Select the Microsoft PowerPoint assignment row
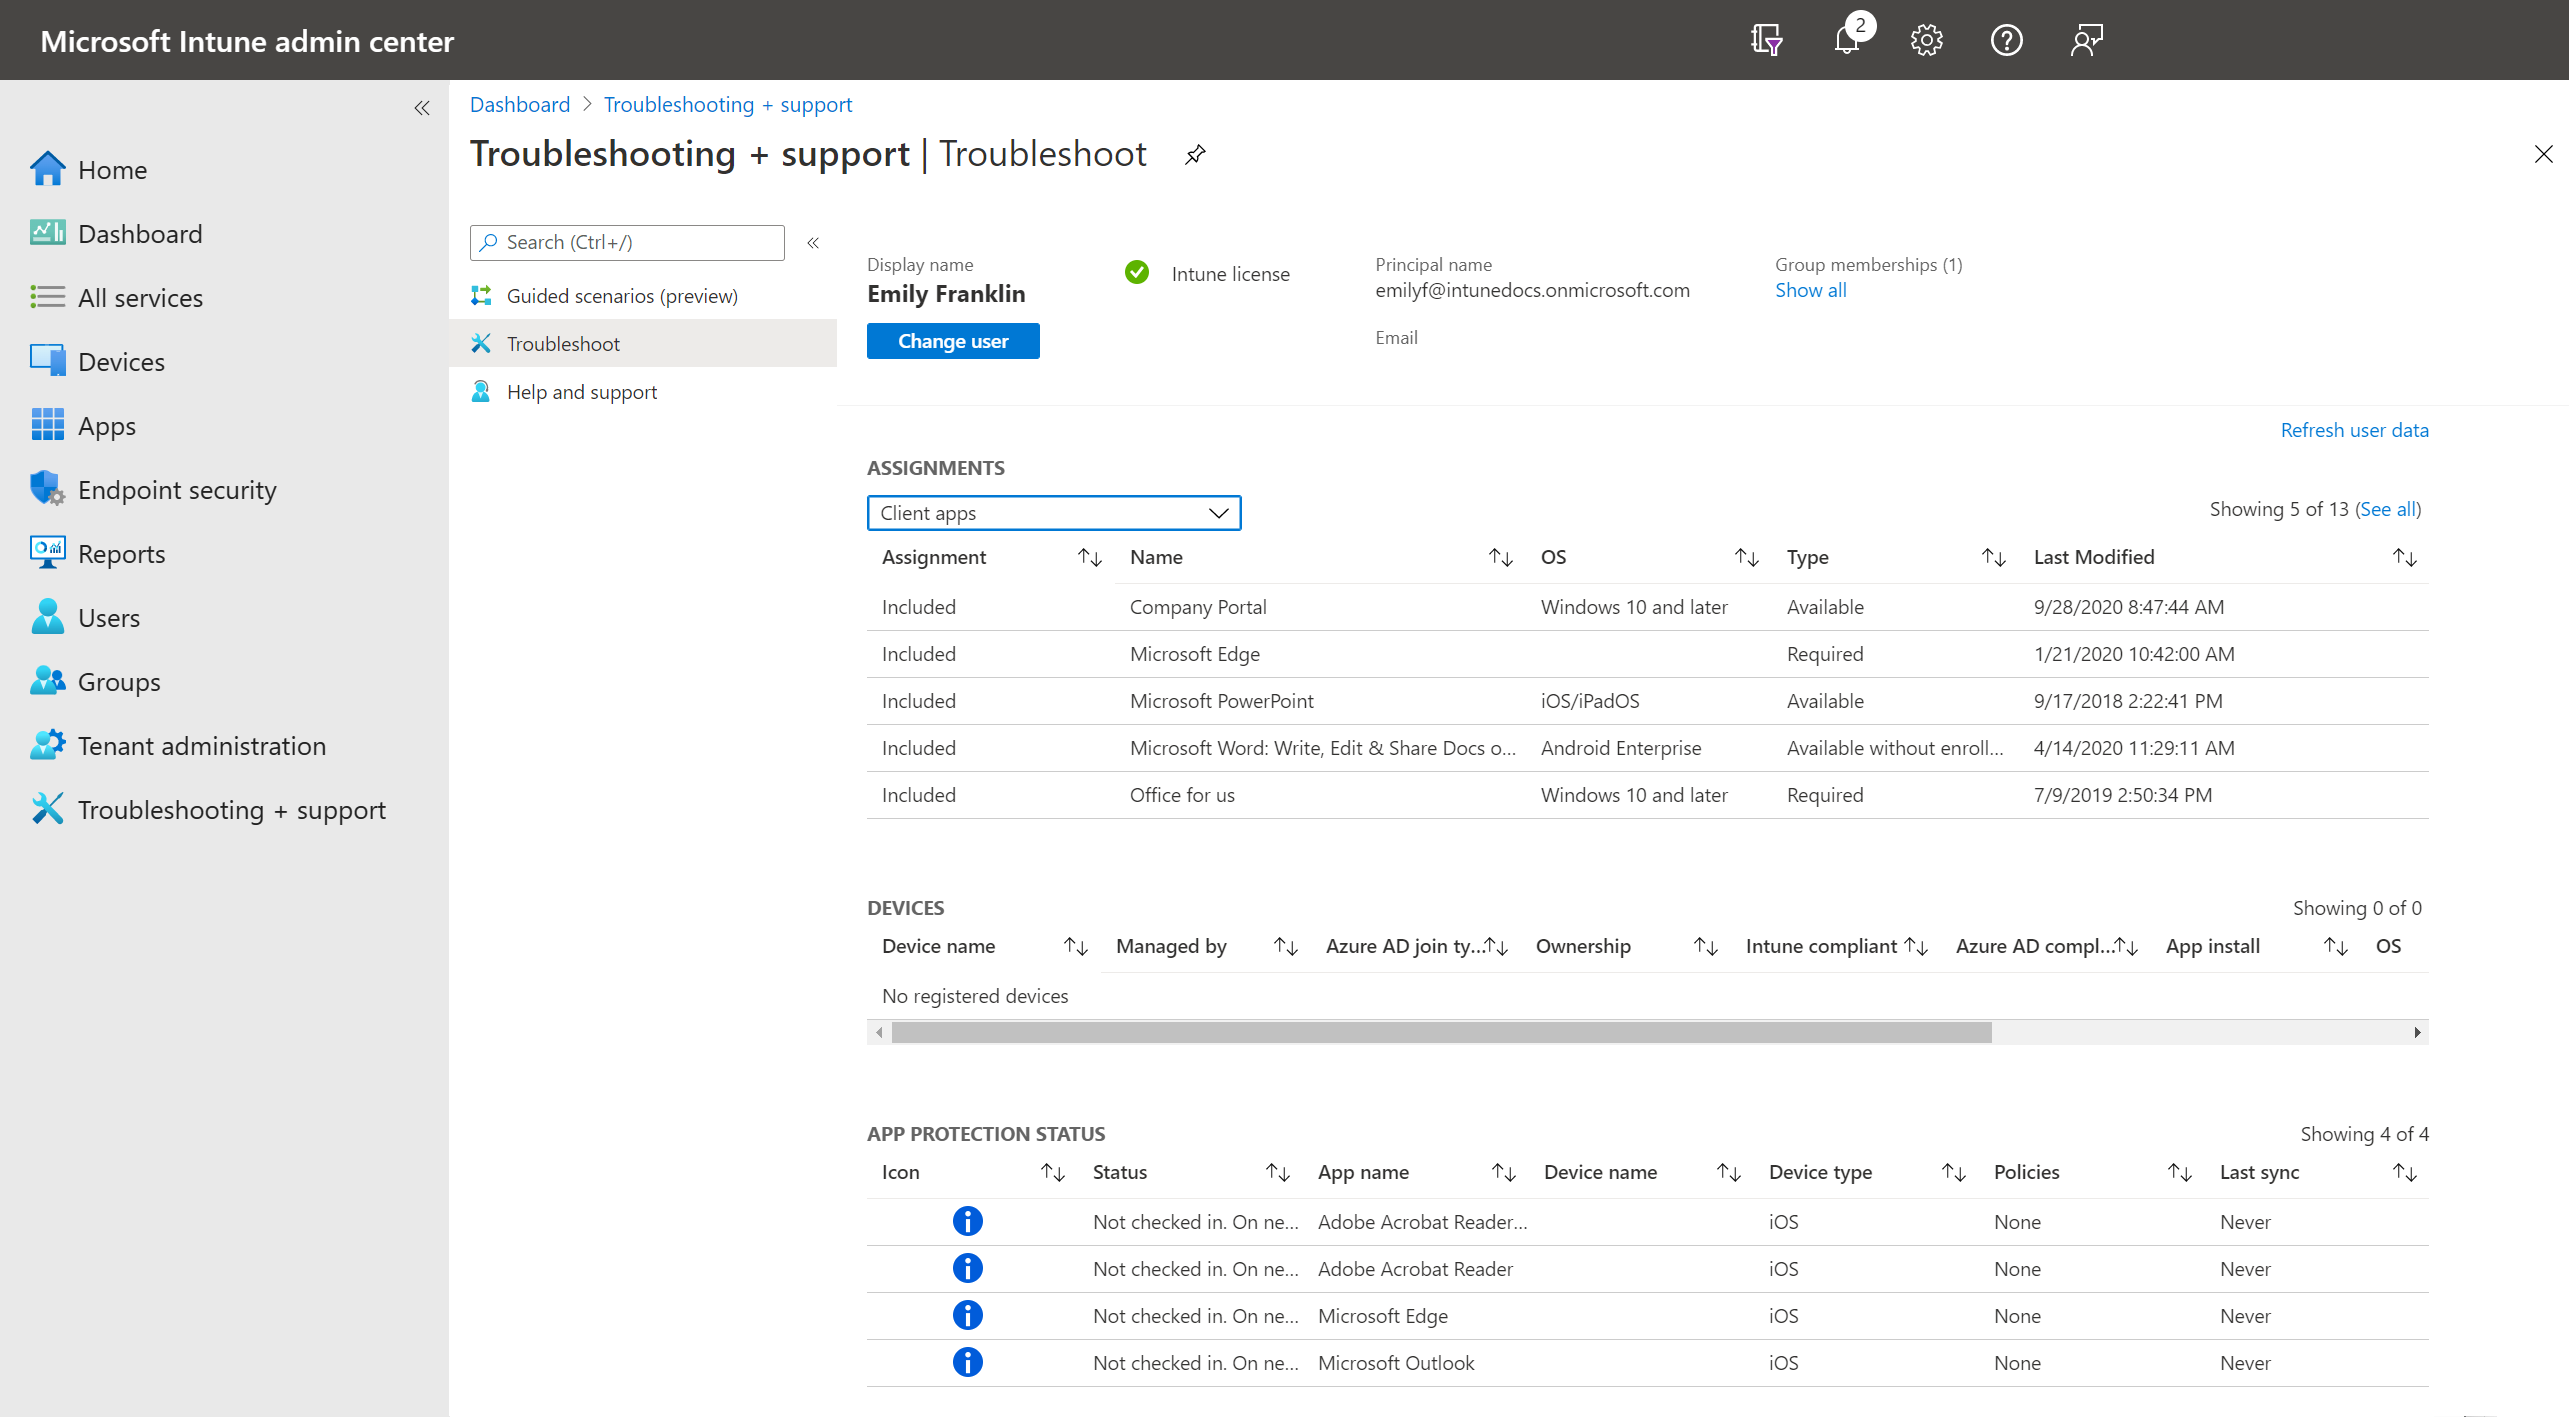2569x1417 pixels. pos(1647,701)
